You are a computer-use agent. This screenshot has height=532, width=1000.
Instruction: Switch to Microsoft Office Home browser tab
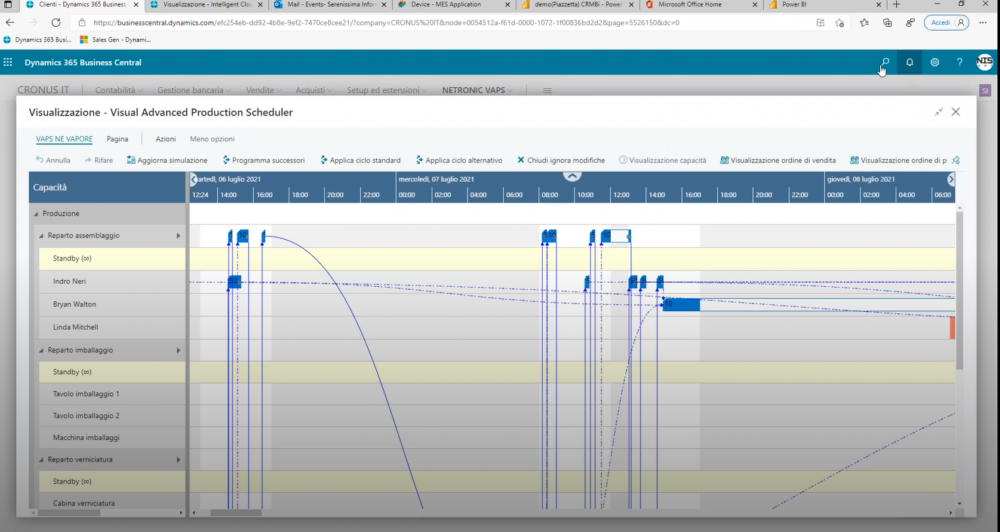tap(699, 4)
